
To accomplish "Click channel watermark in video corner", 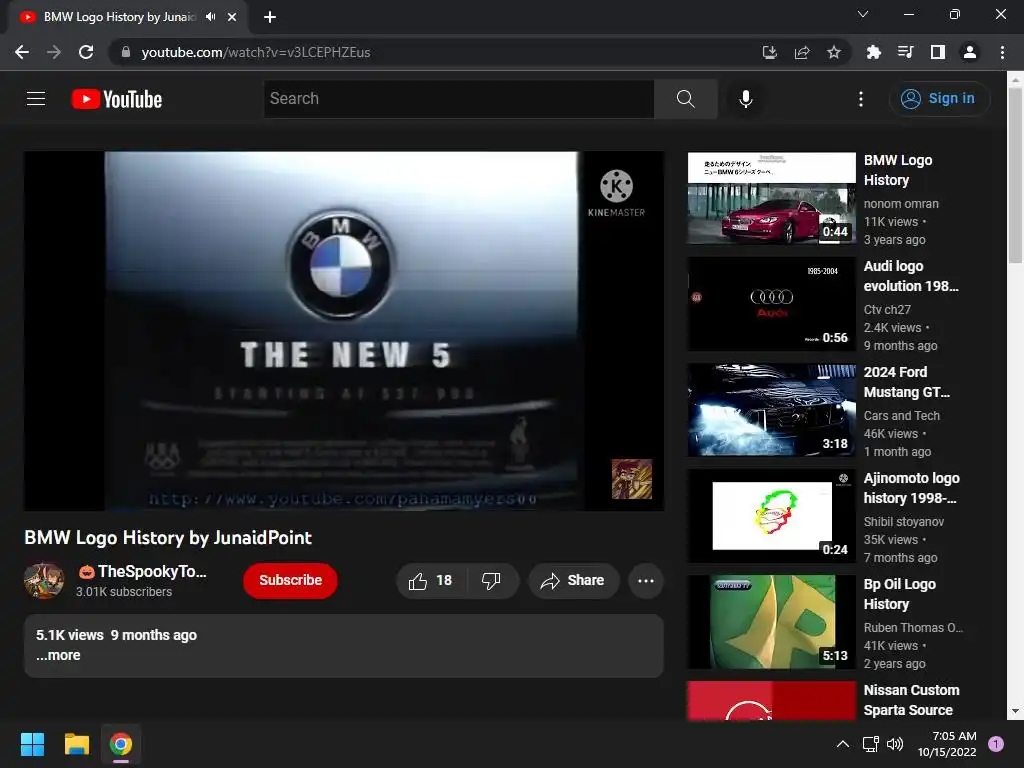I will pyautogui.click(x=632, y=479).
